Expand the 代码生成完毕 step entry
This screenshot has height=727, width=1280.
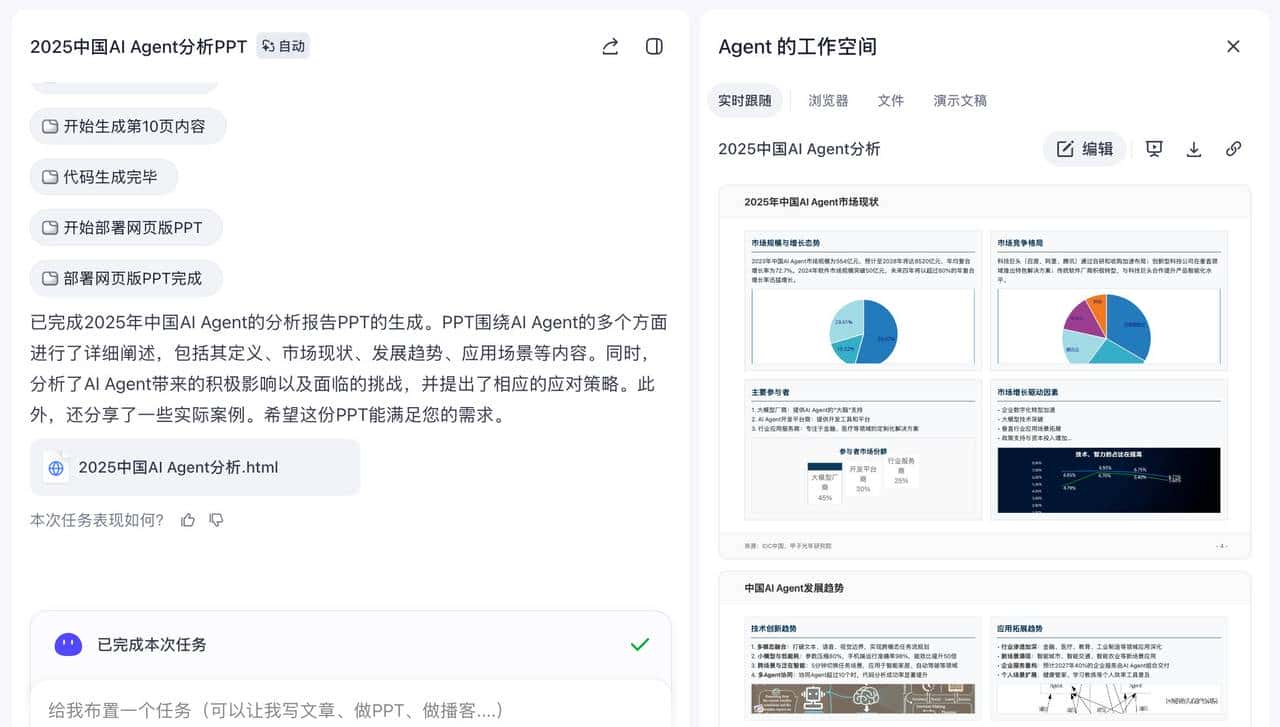pyautogui.click(x=104, y=176)
